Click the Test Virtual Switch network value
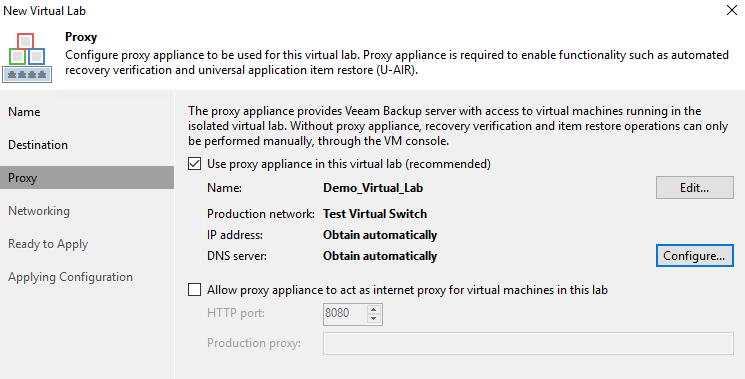The image size is (745, 379). pos(375,214)
